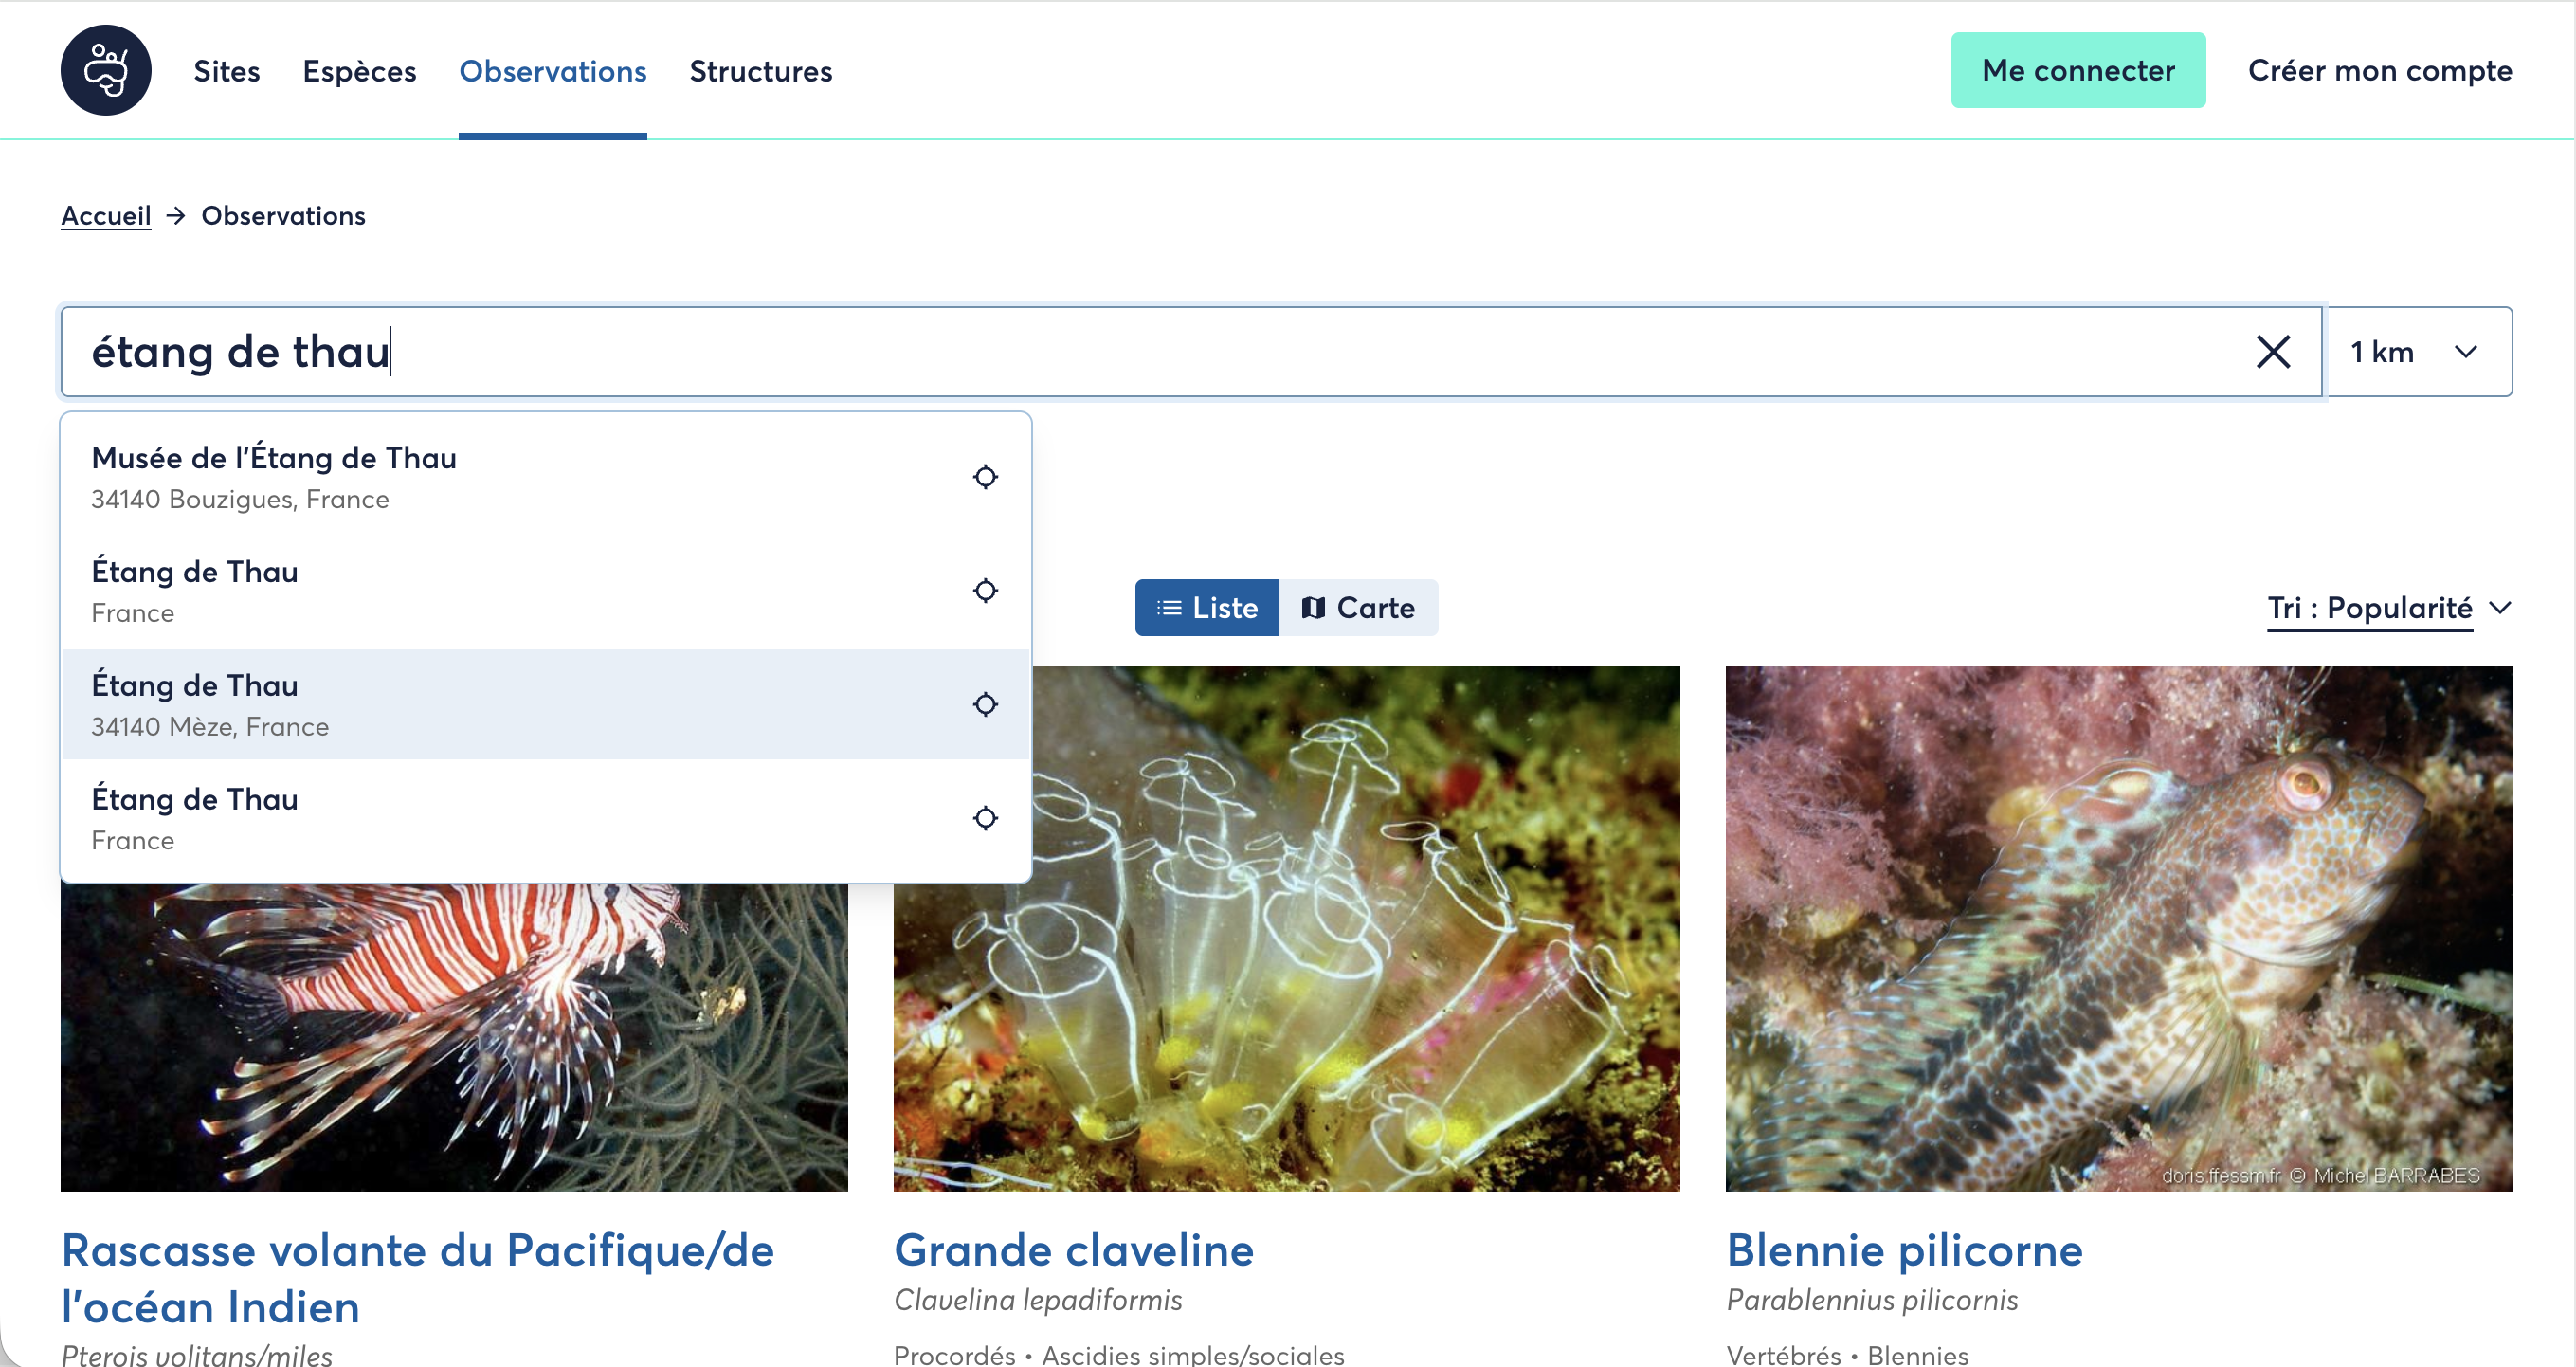Open the Blennie pilicorne photo

coord(2119,929)
